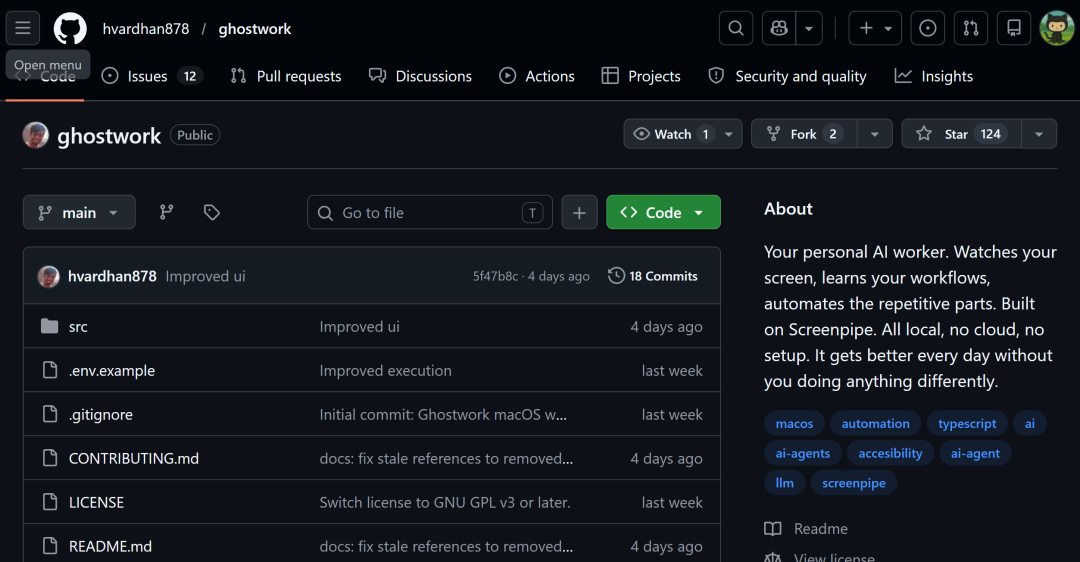
Task: Open the LICENSE file
Action: click(96, 502)
